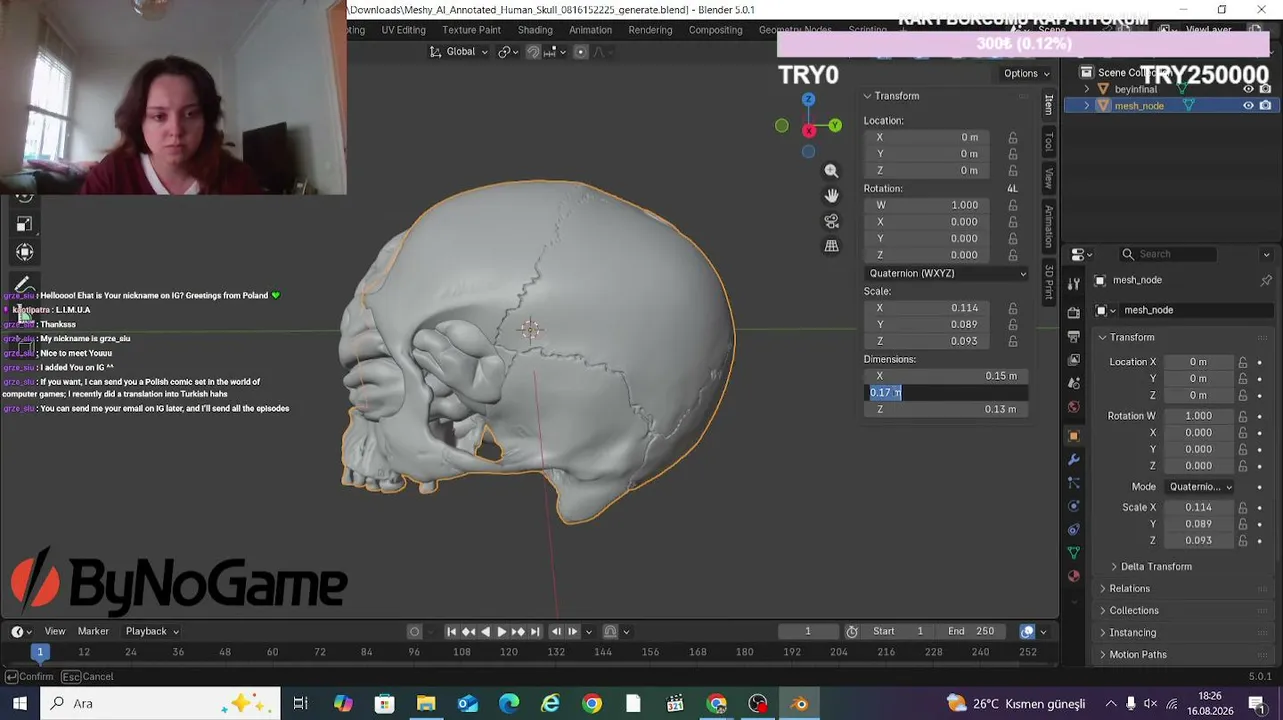Select the Scale tool in left toolbar
Viewport: 1283px width, 720px height.
click(25, 224)
